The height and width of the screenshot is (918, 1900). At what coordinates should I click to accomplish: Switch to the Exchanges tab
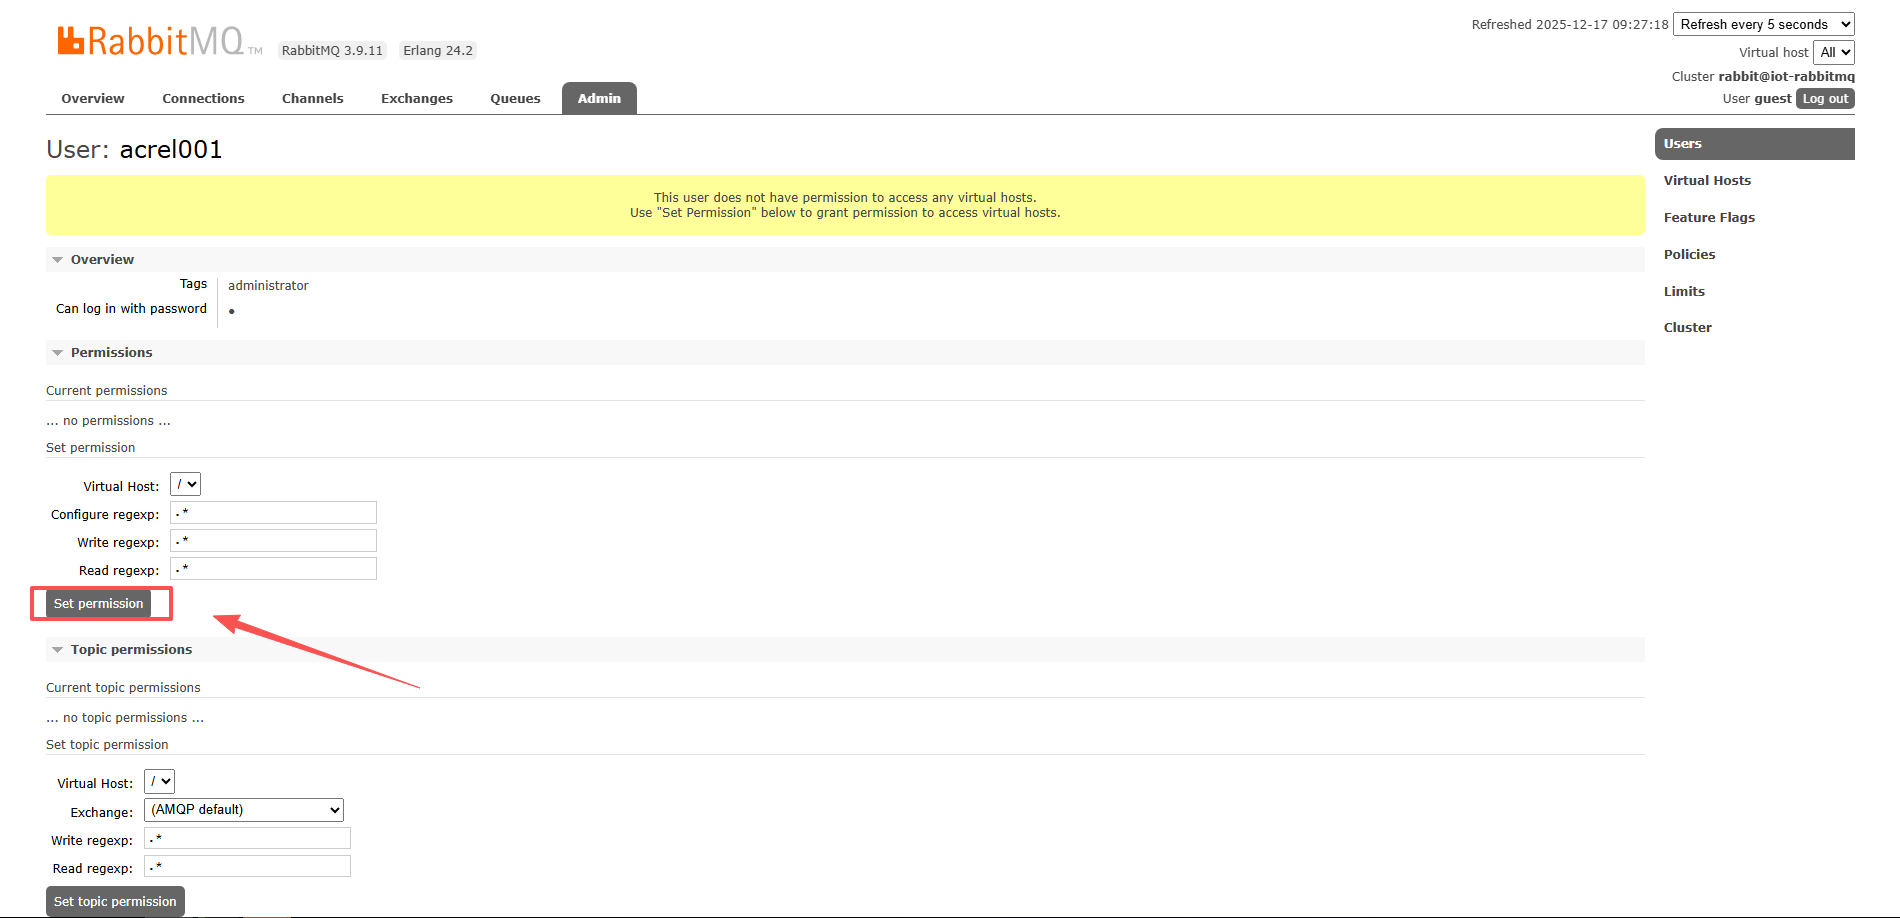(416, 99)
